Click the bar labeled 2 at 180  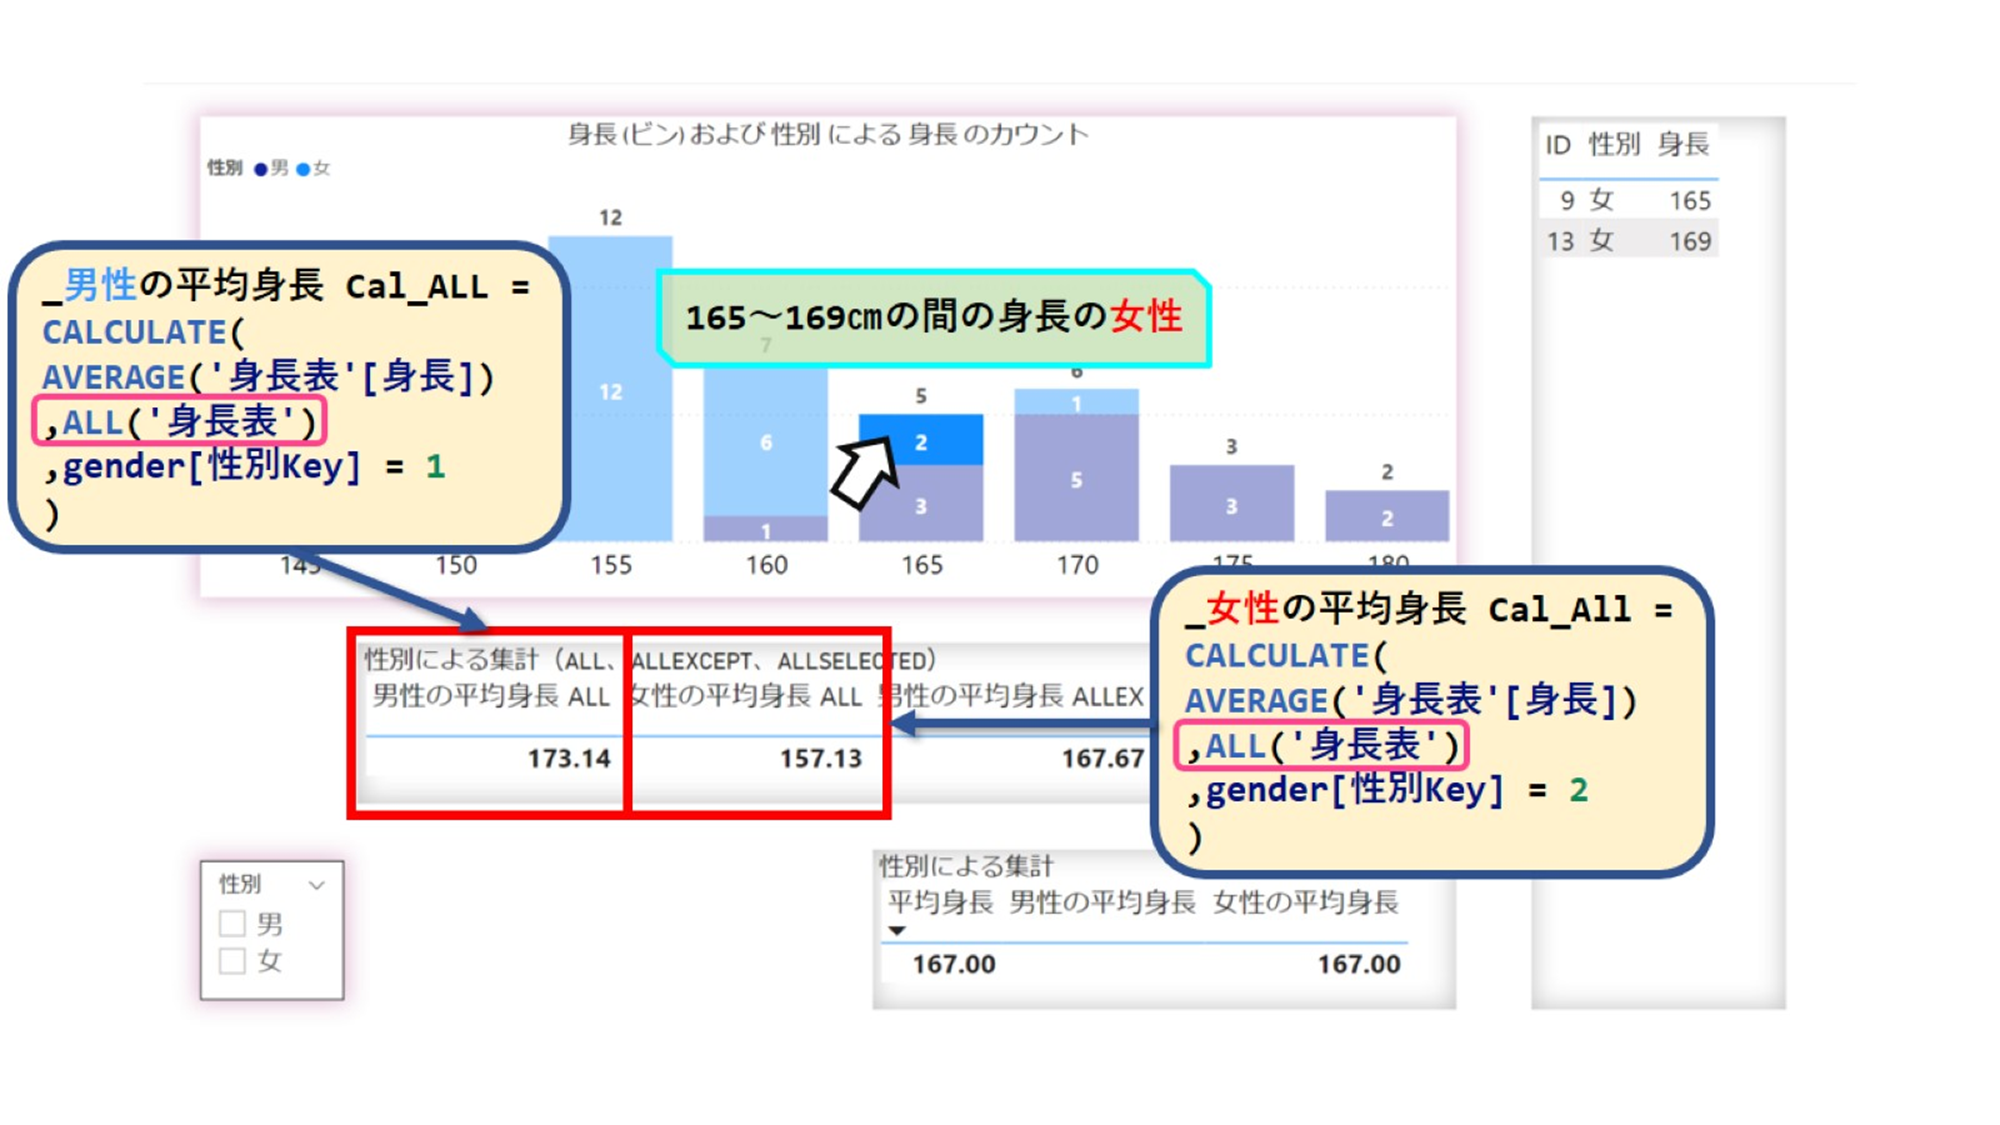click(1386, 516)
